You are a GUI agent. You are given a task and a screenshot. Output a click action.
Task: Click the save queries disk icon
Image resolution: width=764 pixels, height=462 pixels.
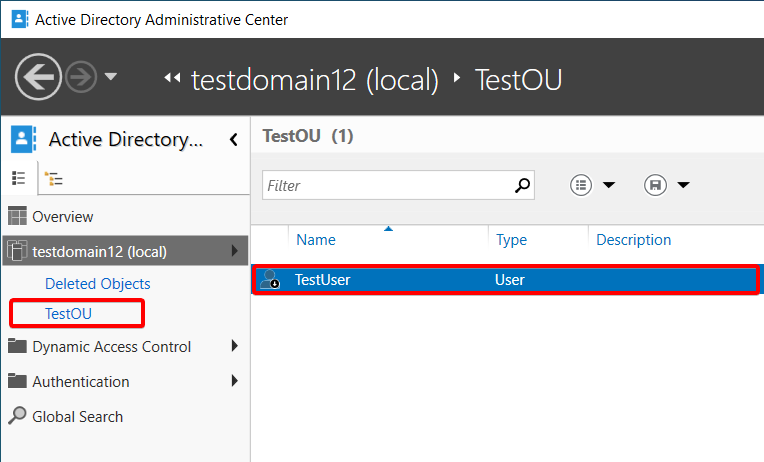[655, 185]
